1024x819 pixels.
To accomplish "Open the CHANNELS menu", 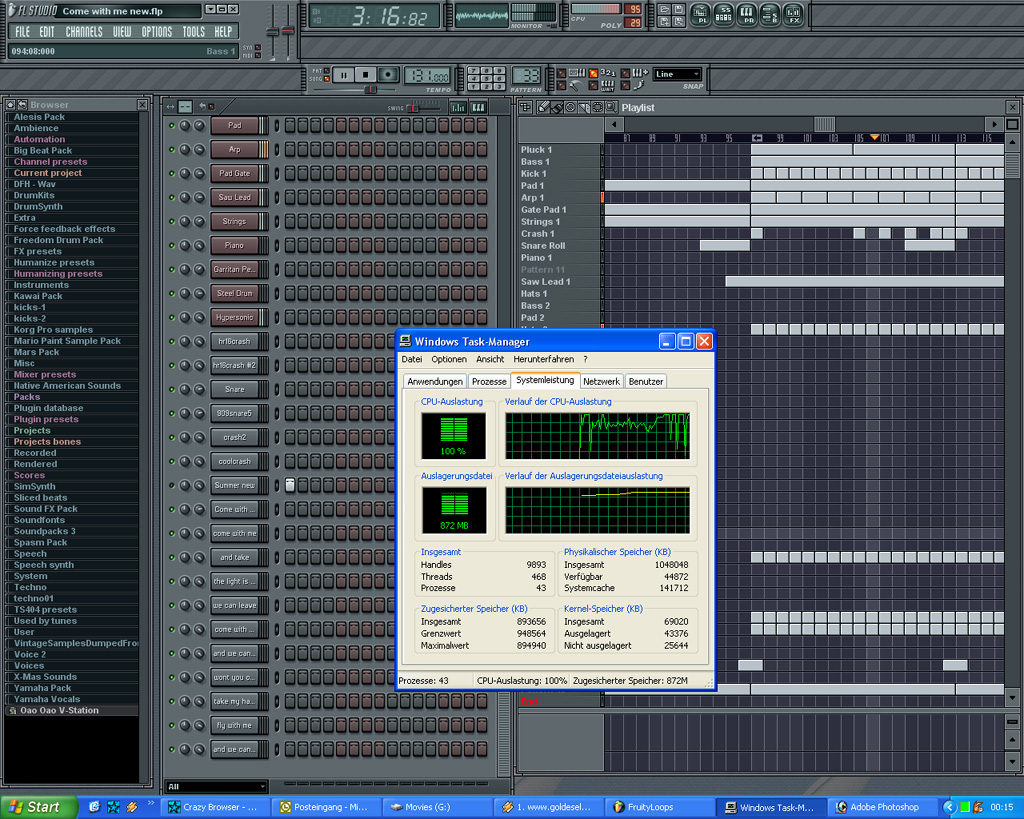I will [84, 31].
